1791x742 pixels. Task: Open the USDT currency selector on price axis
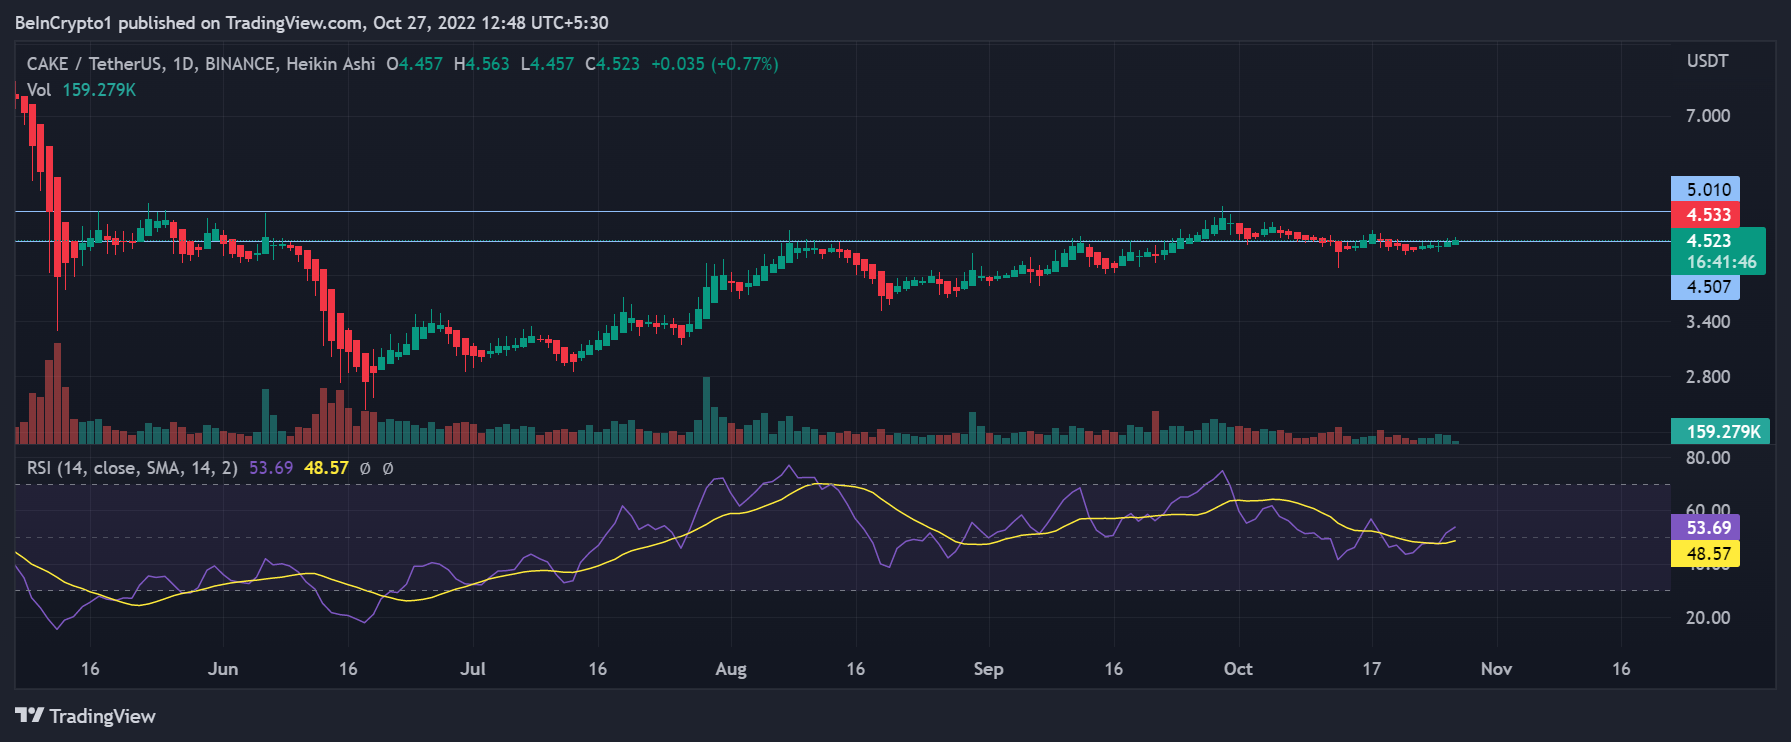point(1707,61)
